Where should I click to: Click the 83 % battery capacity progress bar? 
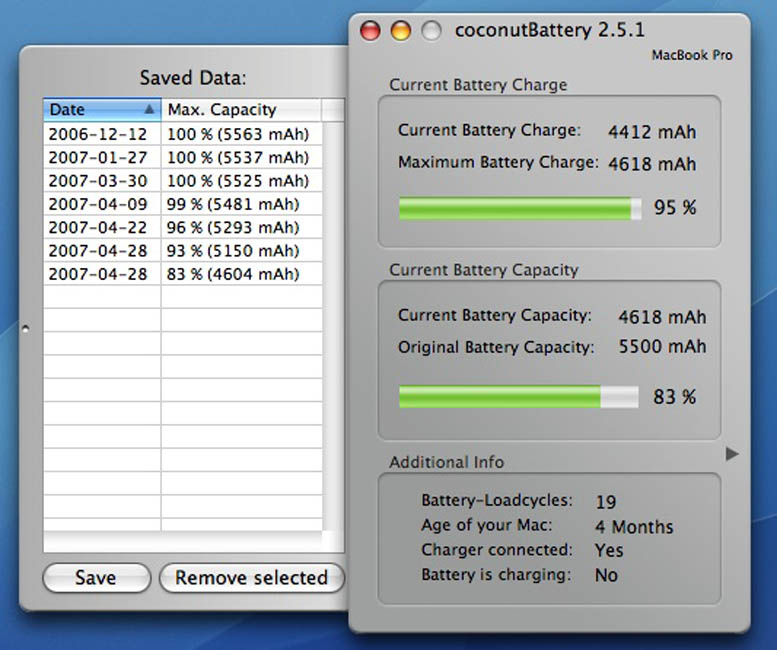[519, 397]
